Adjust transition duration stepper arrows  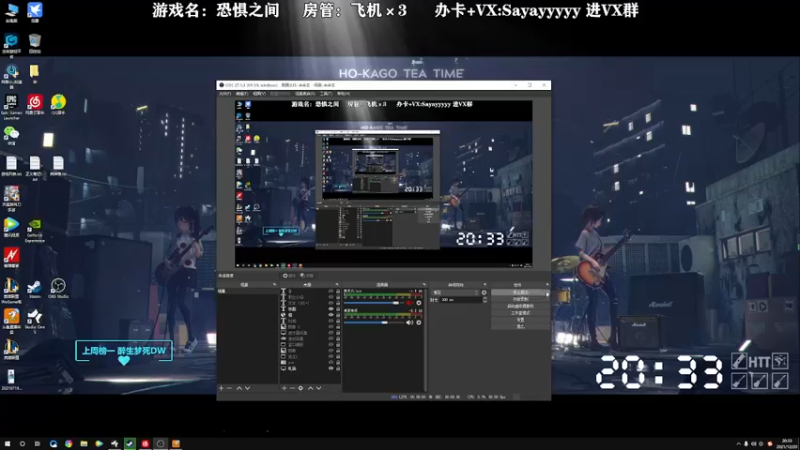click(485, 299)
